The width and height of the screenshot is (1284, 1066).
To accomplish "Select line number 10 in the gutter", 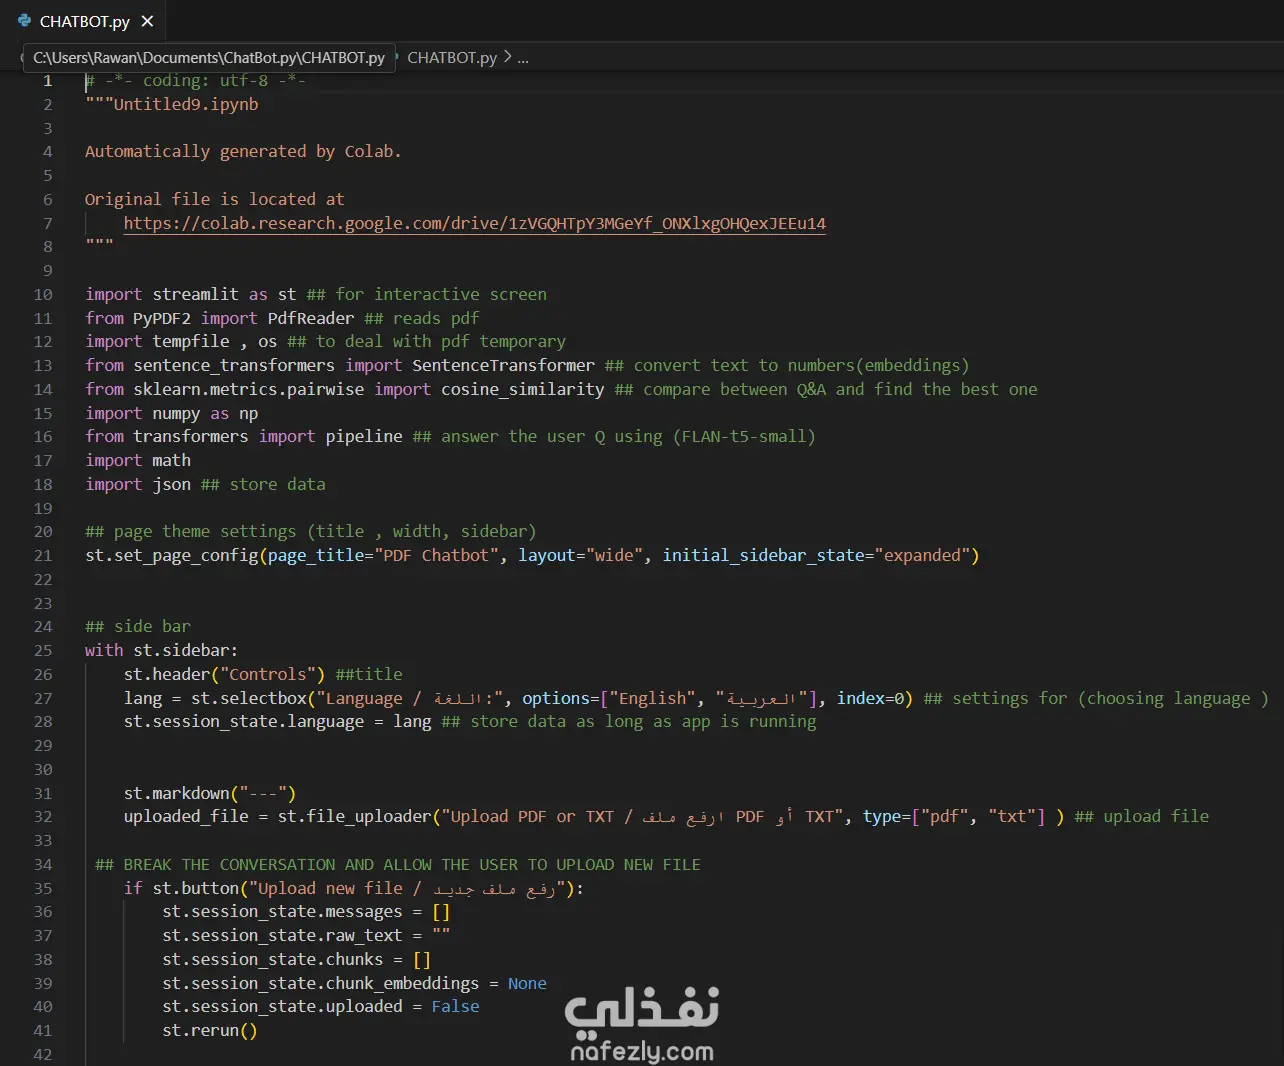I will point(43,295).
